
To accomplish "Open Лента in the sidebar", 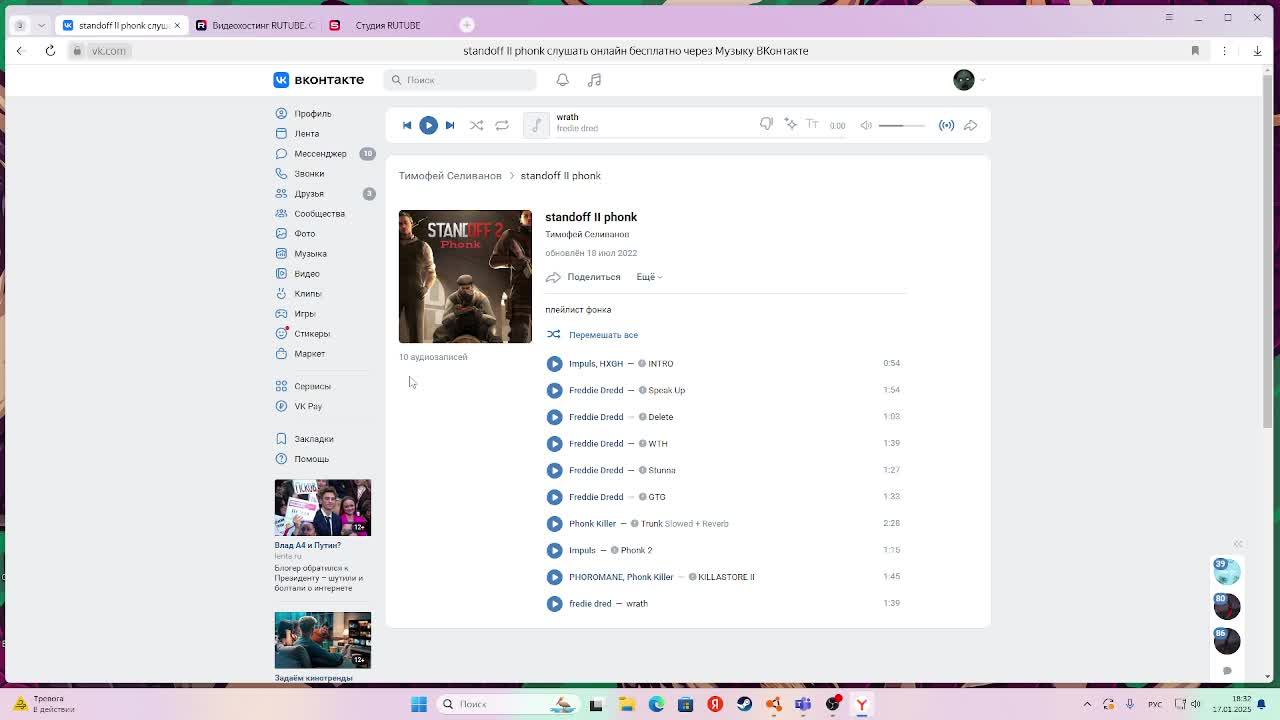I will point(306,134).
